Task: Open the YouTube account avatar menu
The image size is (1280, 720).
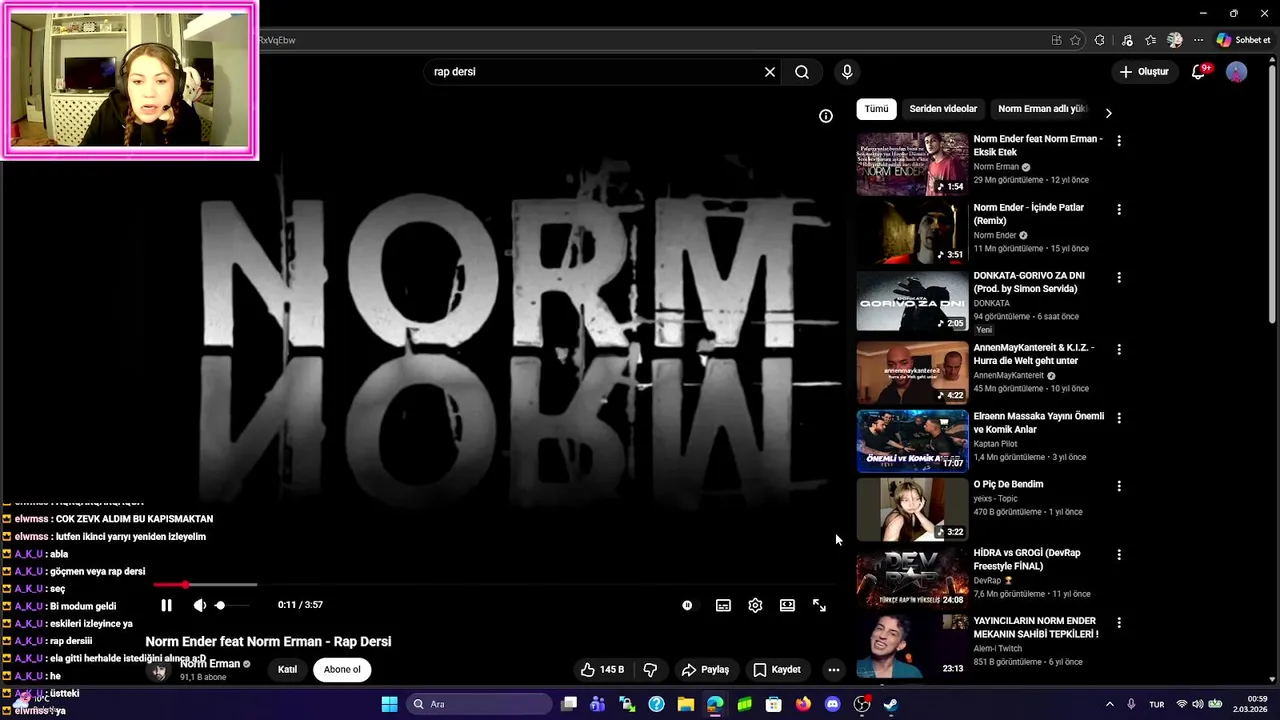Action: click(1237, 72)
